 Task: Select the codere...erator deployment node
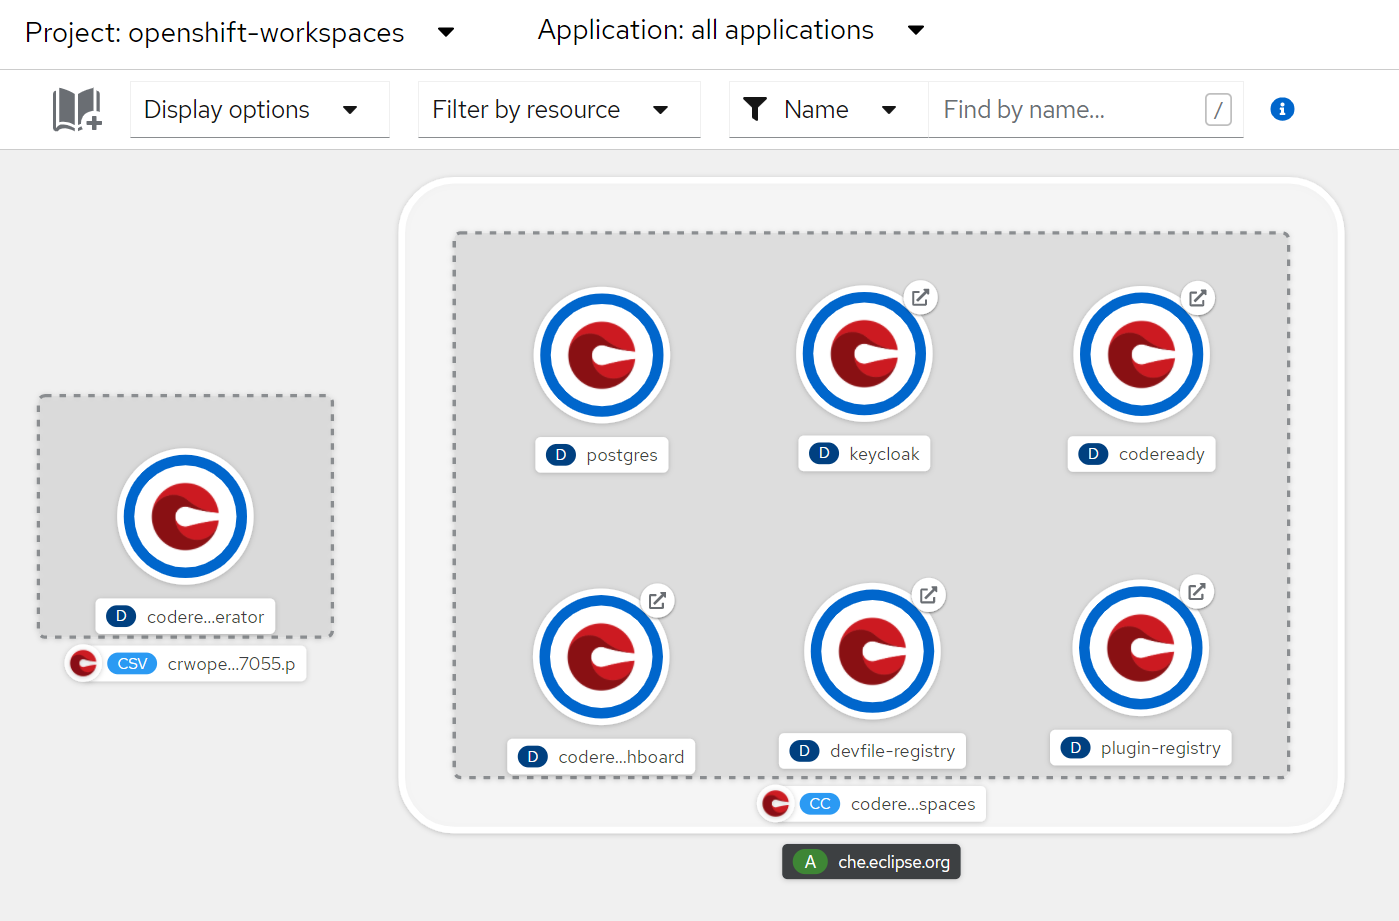coord(185,517)
